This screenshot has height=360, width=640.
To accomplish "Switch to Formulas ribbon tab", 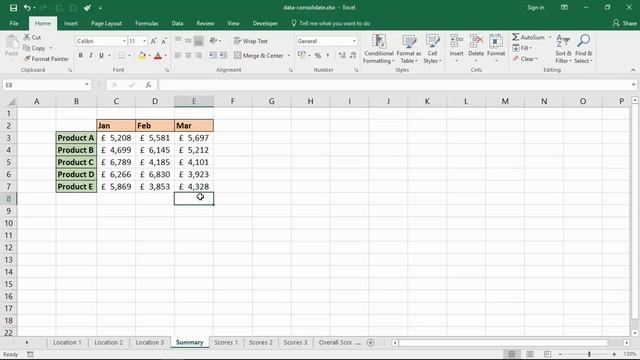I will 147,23.
